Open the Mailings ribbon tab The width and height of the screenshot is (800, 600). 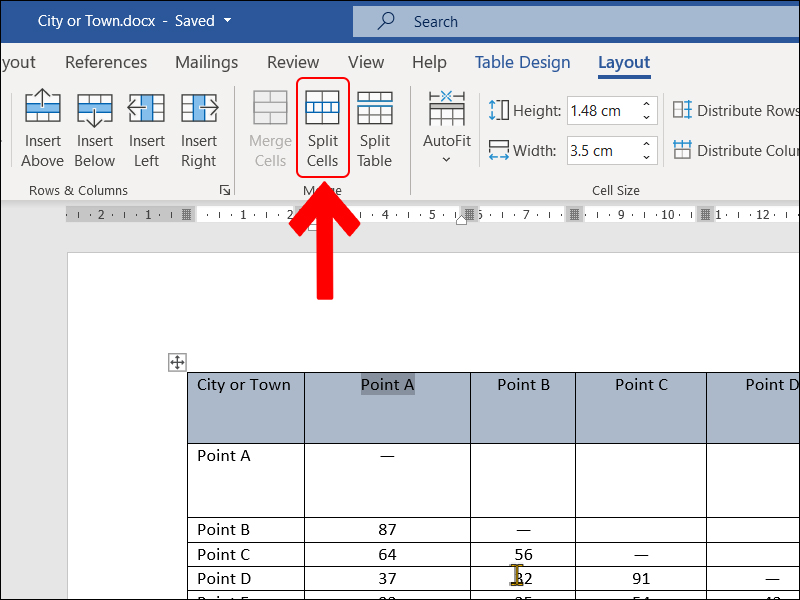tap(206, 62)
